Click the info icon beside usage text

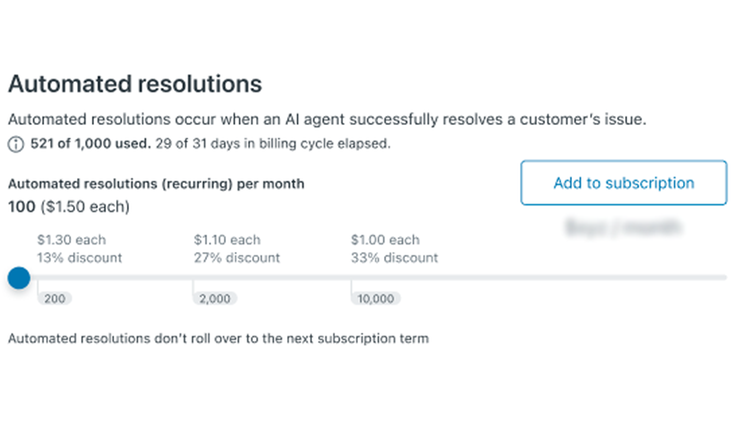point(16,144)
